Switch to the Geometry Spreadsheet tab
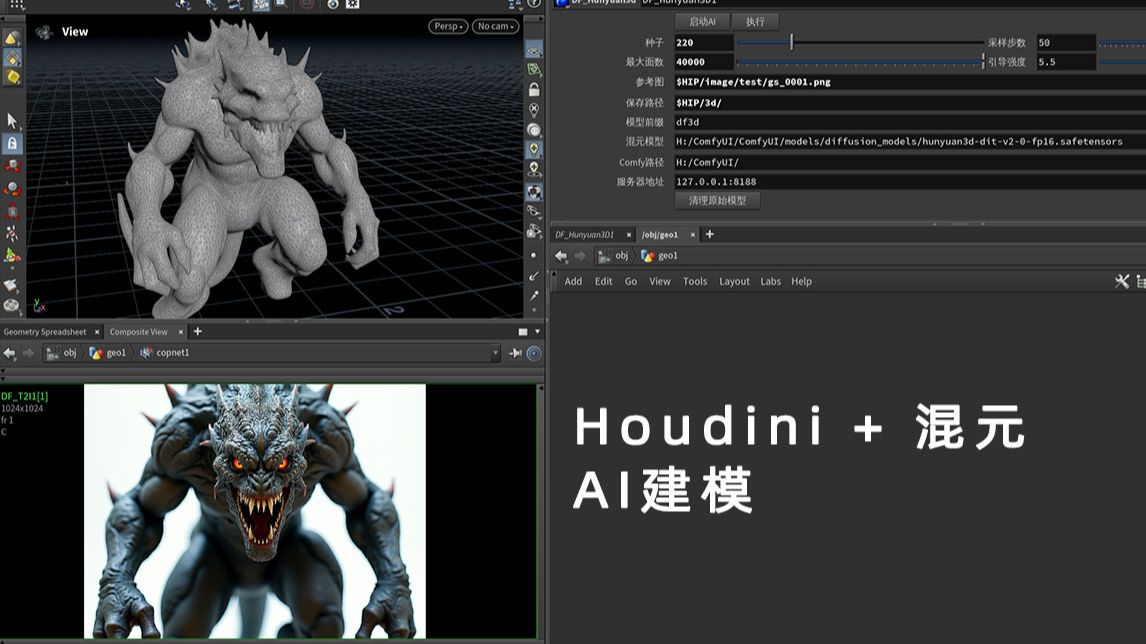Screen dimensions: 1146x644 pyautogui.click(x=45, y=332)
